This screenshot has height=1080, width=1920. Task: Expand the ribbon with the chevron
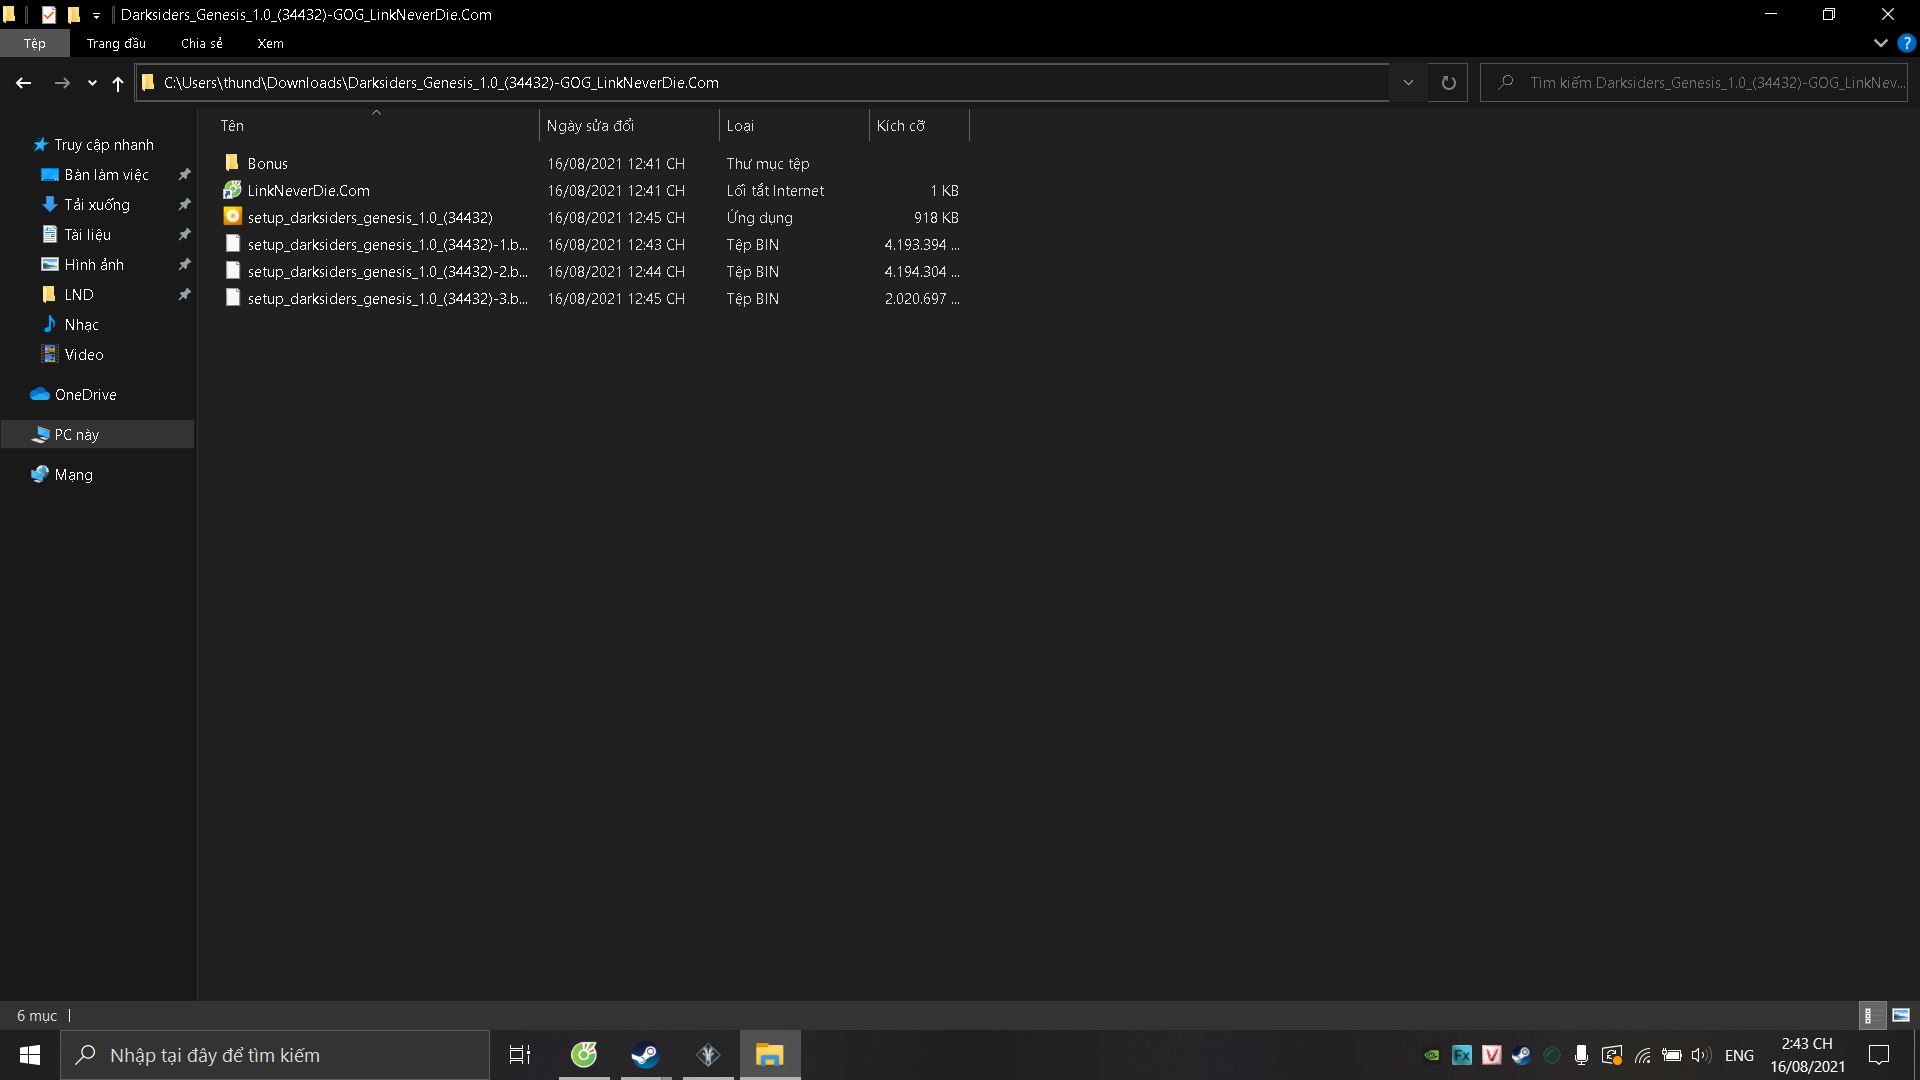pos(1880,43)
